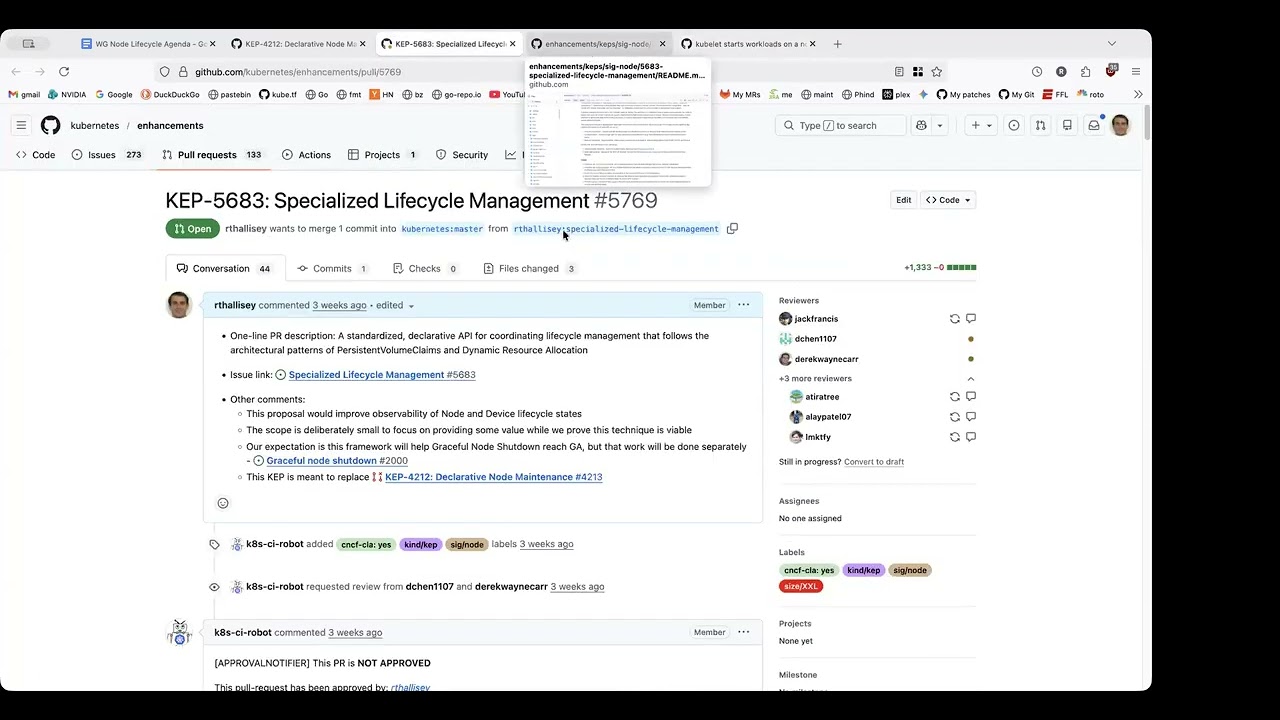
Task: Collapse the +3 more reviewers list
Action: tap(971, 379)
